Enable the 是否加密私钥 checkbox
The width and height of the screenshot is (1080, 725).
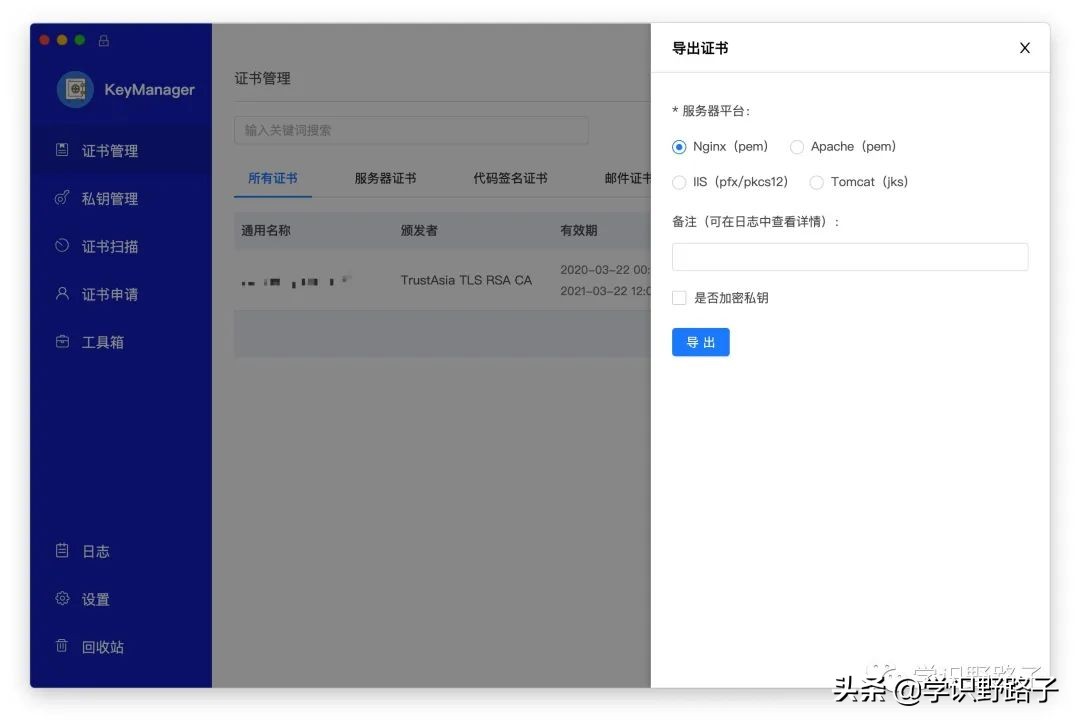click(x=679, y=297)
